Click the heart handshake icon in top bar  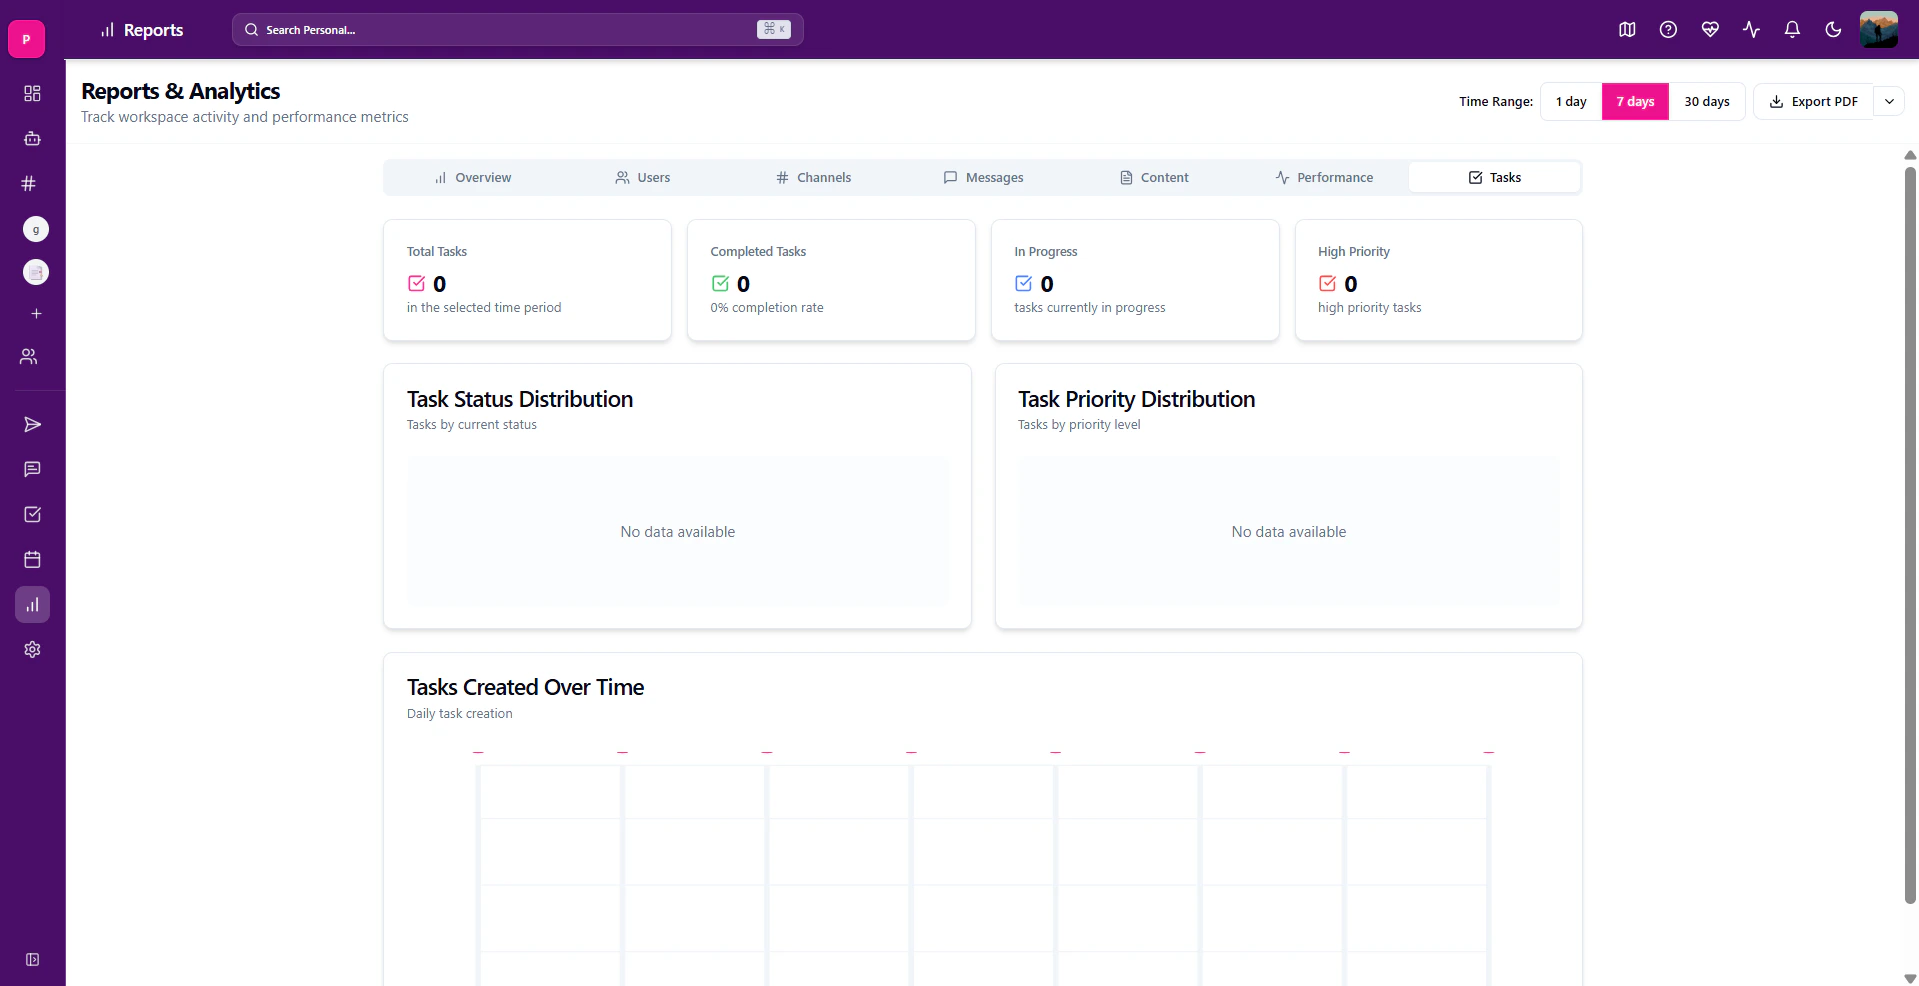(1710, 30)
